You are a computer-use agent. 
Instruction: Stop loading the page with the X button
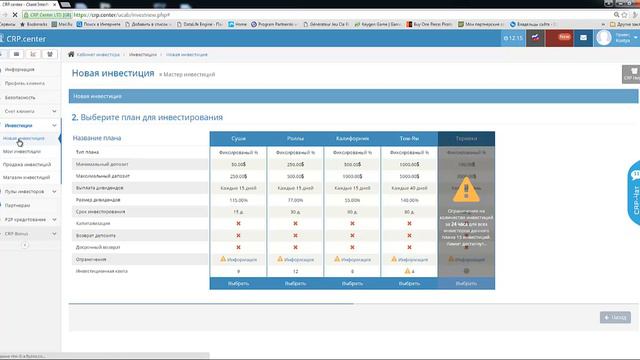15,15
